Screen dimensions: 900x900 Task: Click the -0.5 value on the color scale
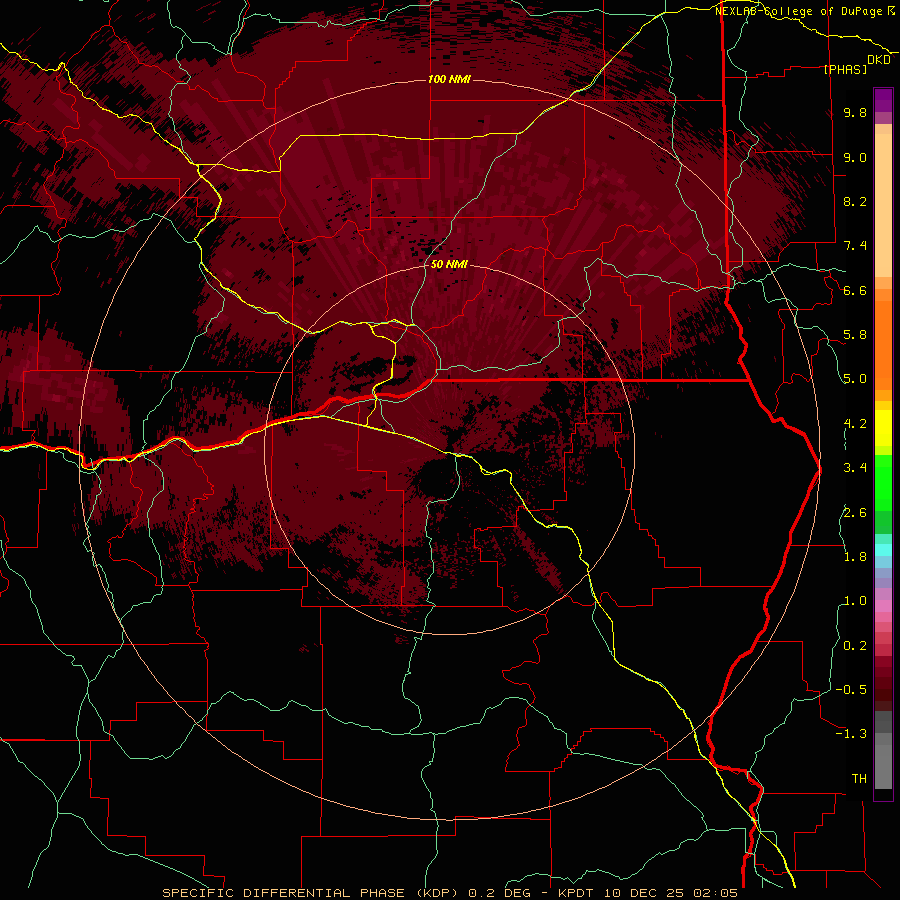pyautogui.click(x=851, y=690)
